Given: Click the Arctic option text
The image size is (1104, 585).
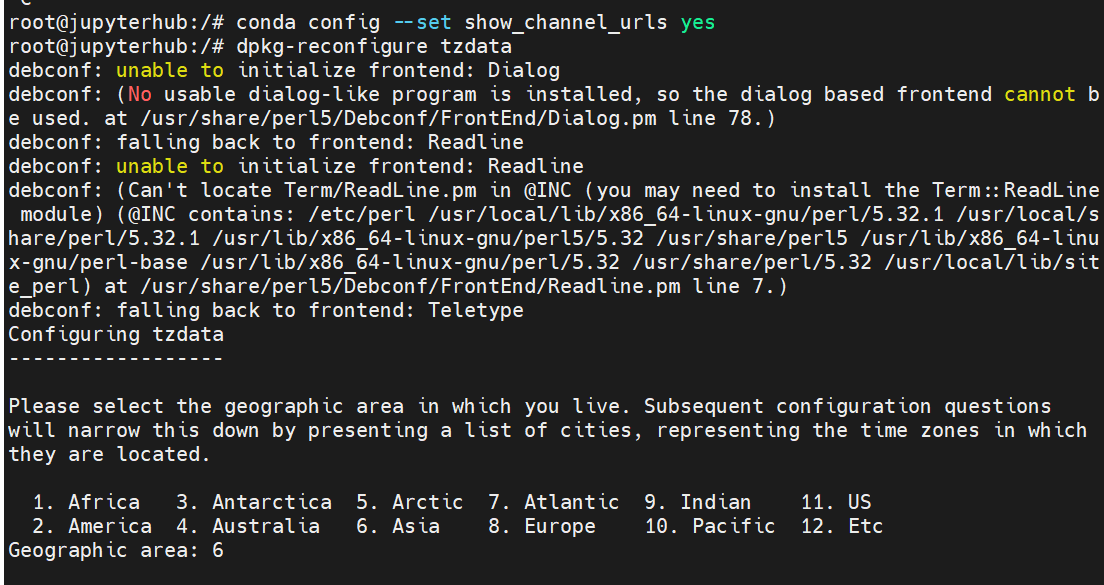Looking at the screenshot, I should (427, 502).
